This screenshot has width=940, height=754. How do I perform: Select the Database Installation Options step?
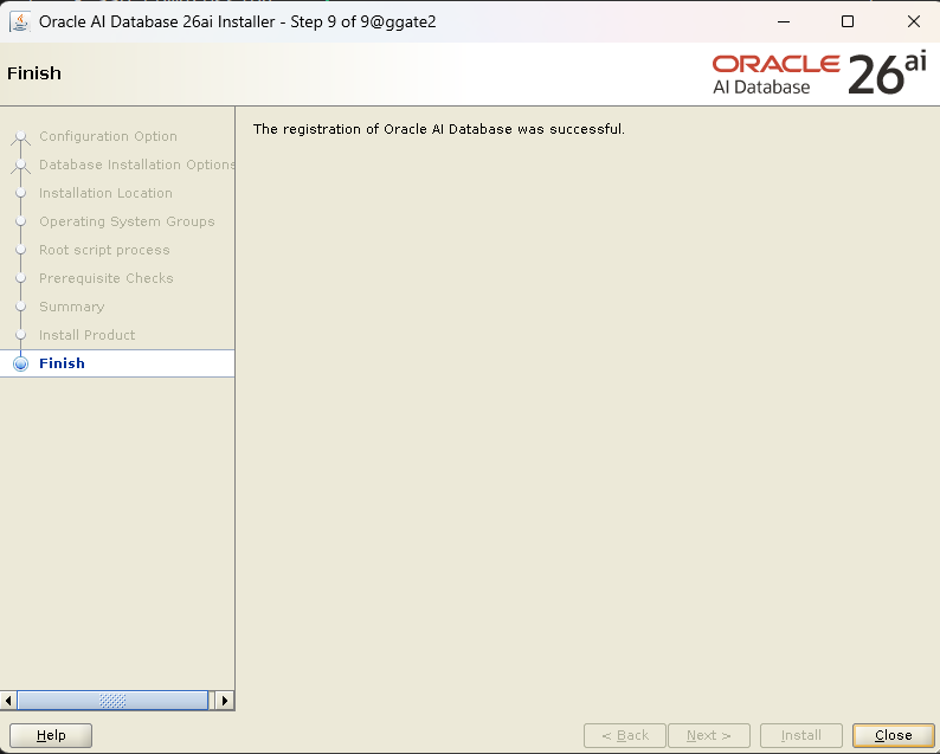pos(137,164)
